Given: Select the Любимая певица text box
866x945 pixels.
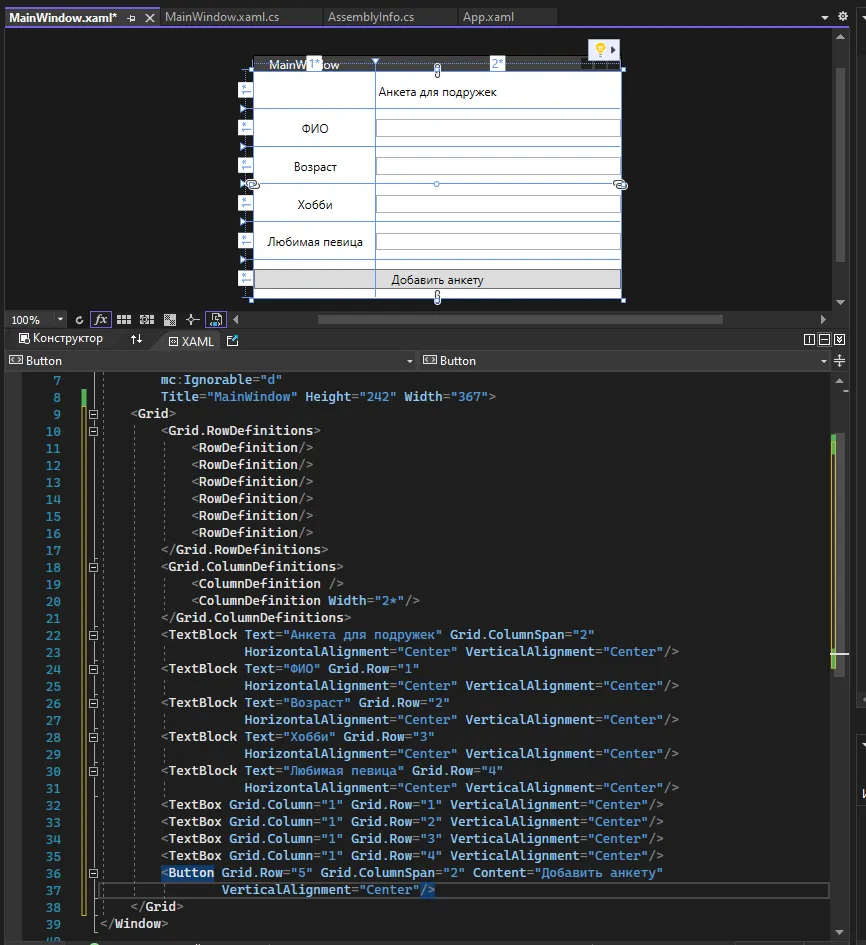Looking at the screenshot, I should pos(498,241).
